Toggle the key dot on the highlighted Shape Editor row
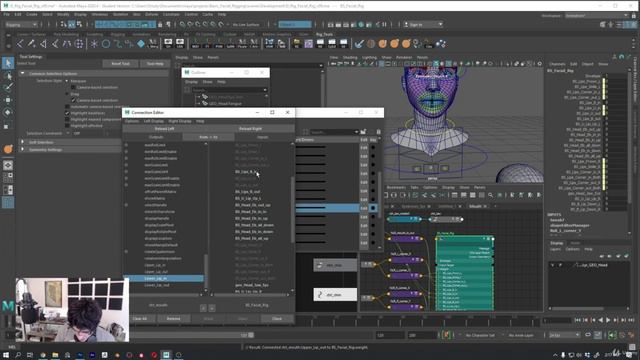The width and height of the screenshot is (640, 360). 373,208
